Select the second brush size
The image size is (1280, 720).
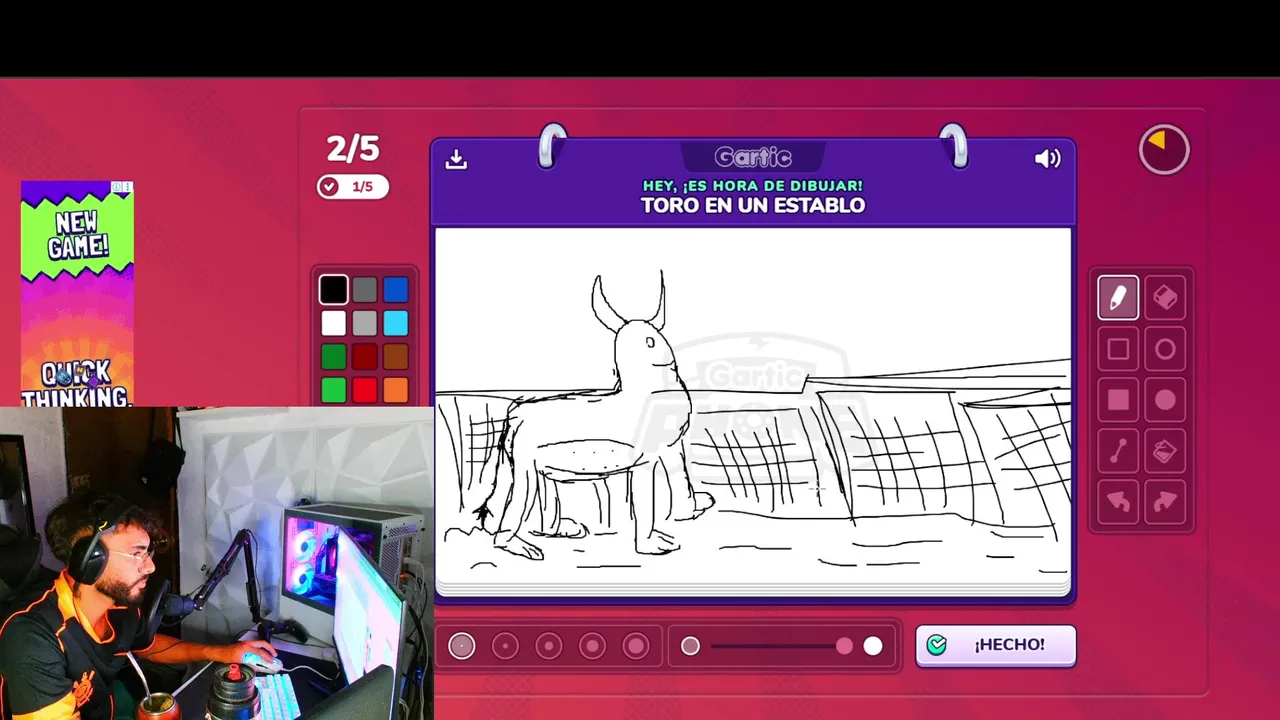[505, 646]
